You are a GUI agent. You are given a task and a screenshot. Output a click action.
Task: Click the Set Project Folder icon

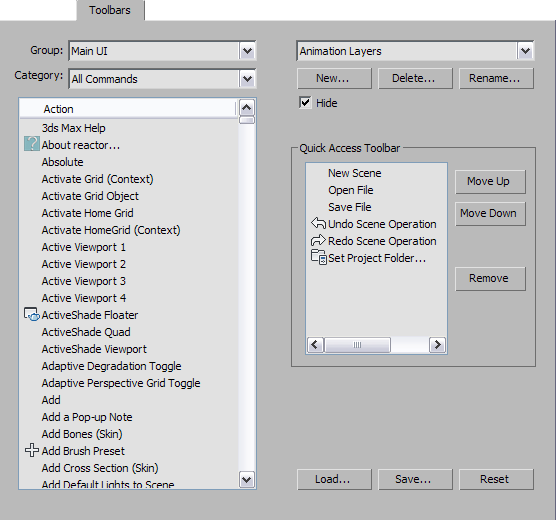pyautogui.click(x=318, y=258)
